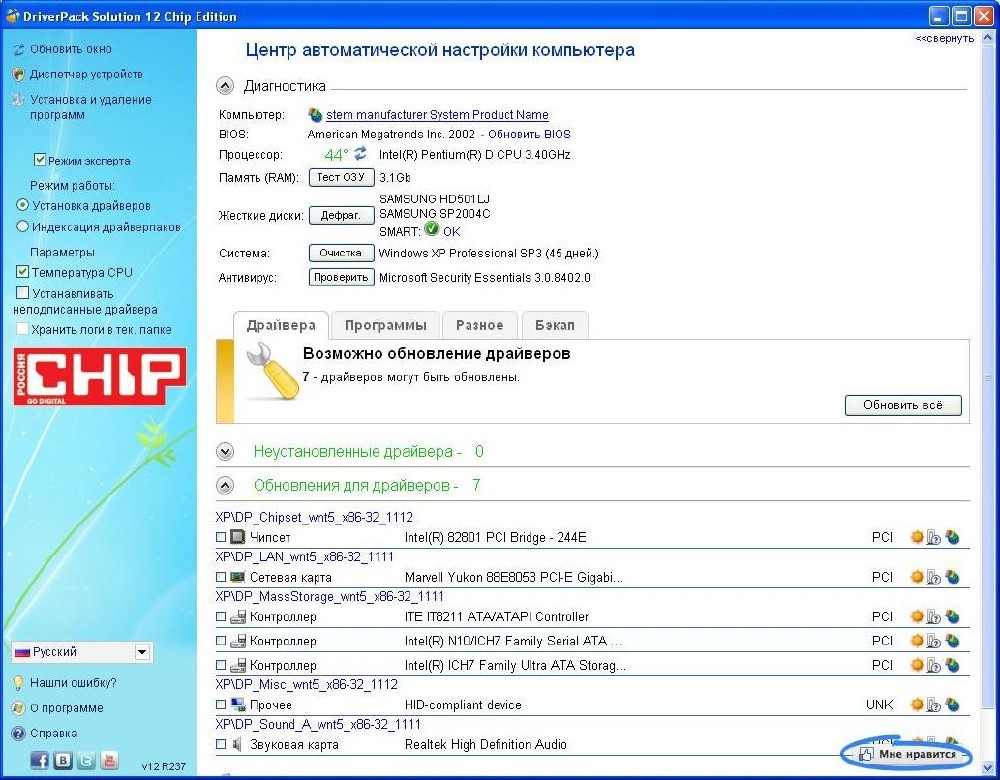Collapse the Обновления для драйверов section
The image size is (1000, 780).
tap(224, 485)
